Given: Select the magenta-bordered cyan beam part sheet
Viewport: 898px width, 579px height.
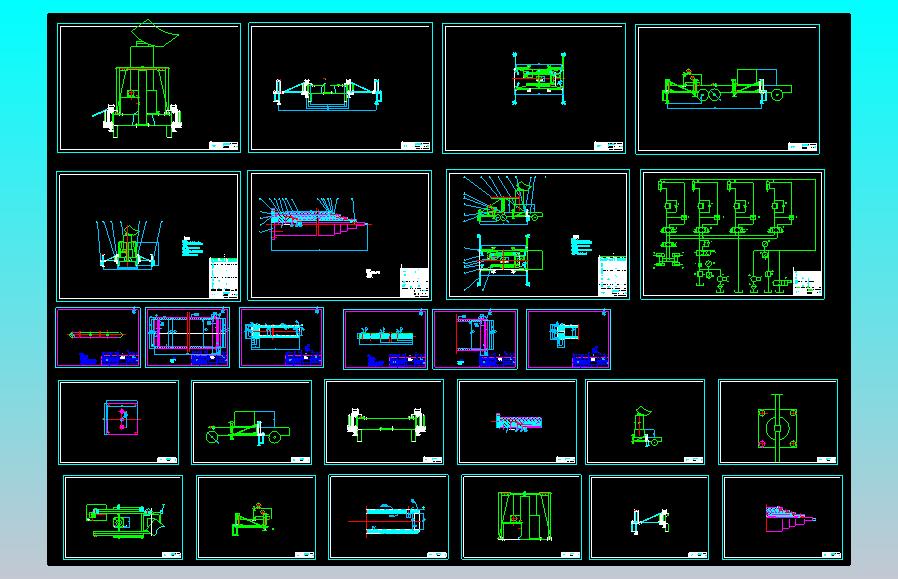Looking at the screenshot, I should click(x=281, y=337).
